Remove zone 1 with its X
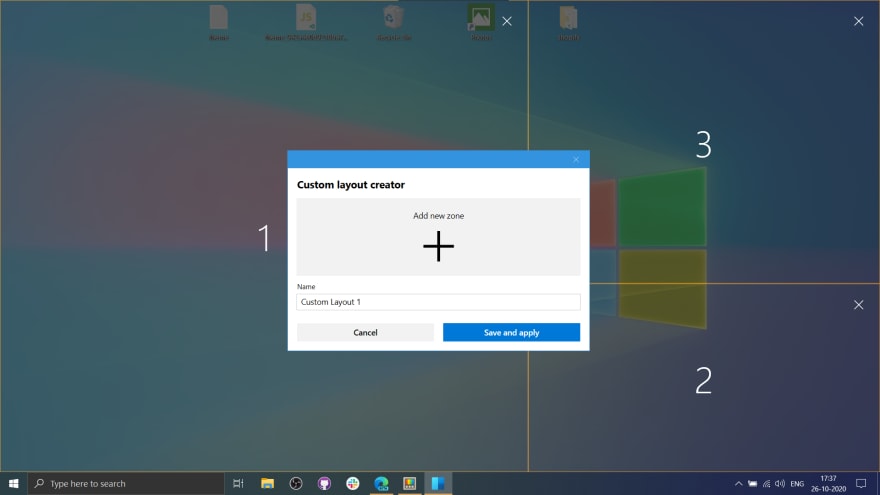The image size is (880, 495). click(x=507, y=21)
